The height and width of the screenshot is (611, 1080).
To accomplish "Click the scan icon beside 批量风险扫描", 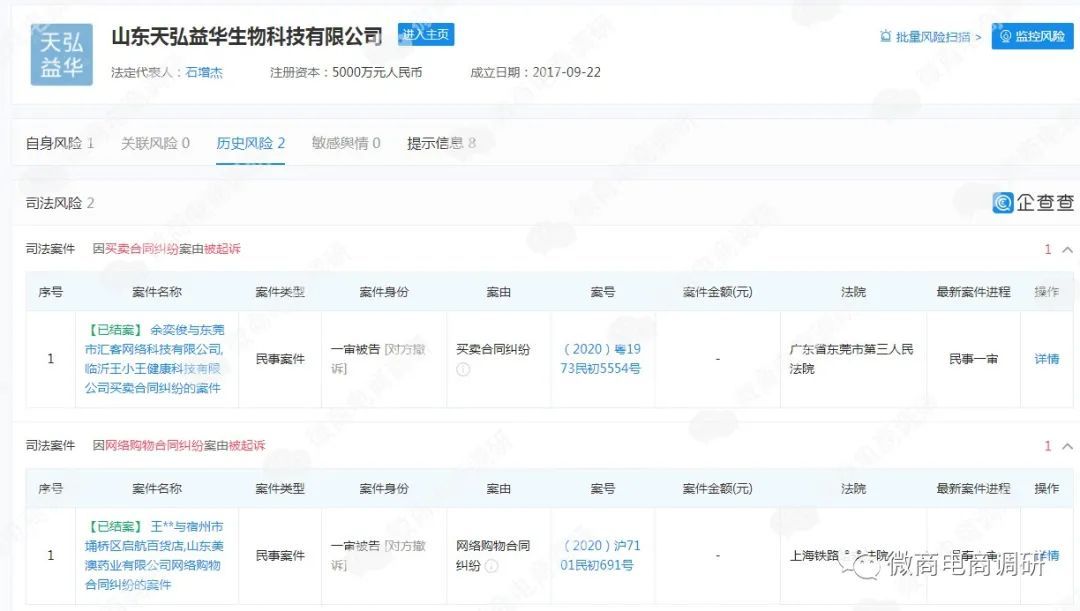I will 884,37.
